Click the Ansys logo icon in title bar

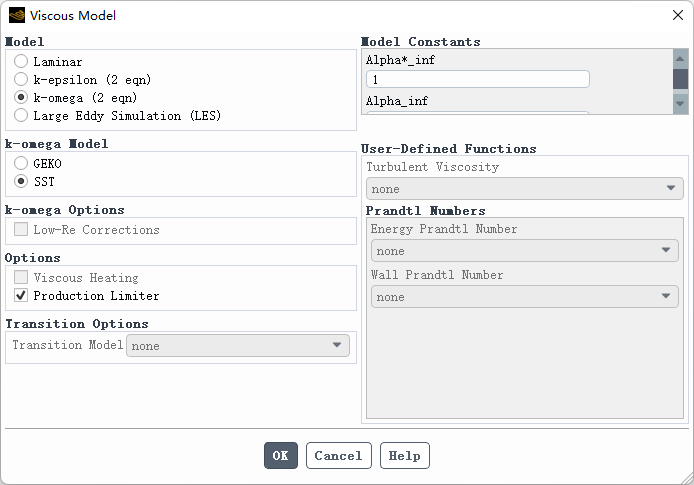click(17, 15)
